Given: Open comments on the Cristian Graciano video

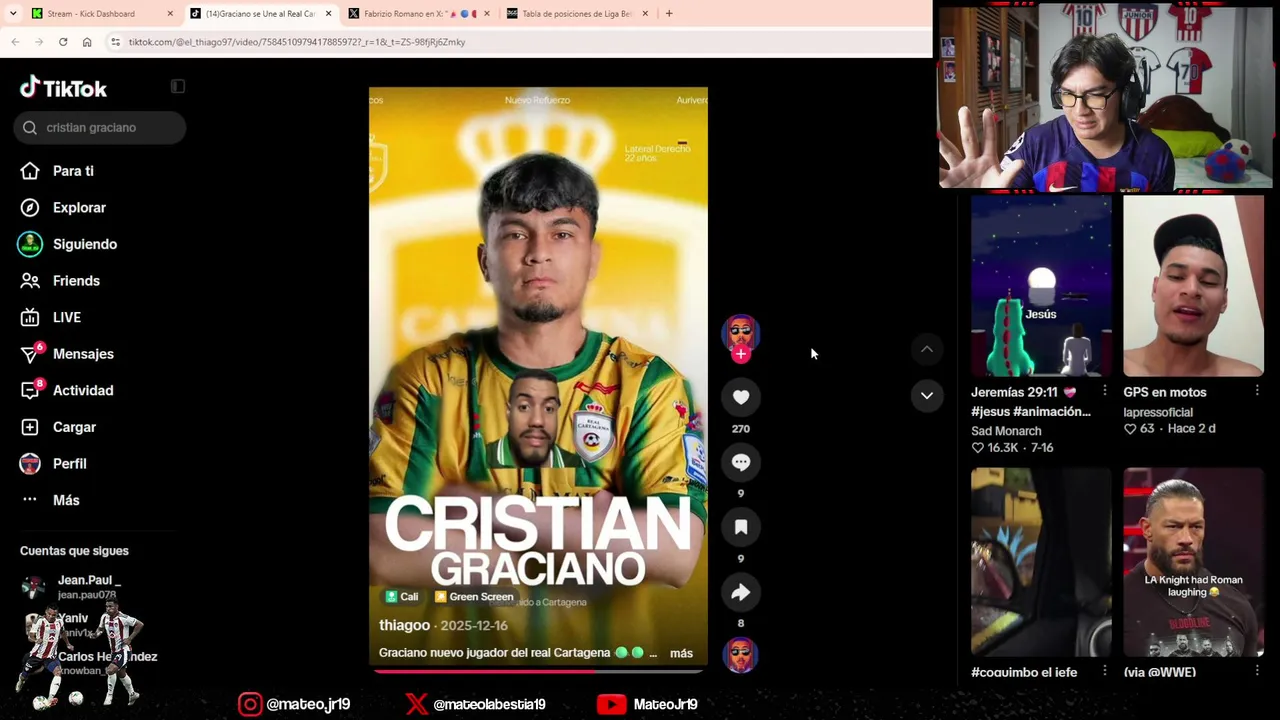Looking at the screenshot, I should tap(741, 462).
